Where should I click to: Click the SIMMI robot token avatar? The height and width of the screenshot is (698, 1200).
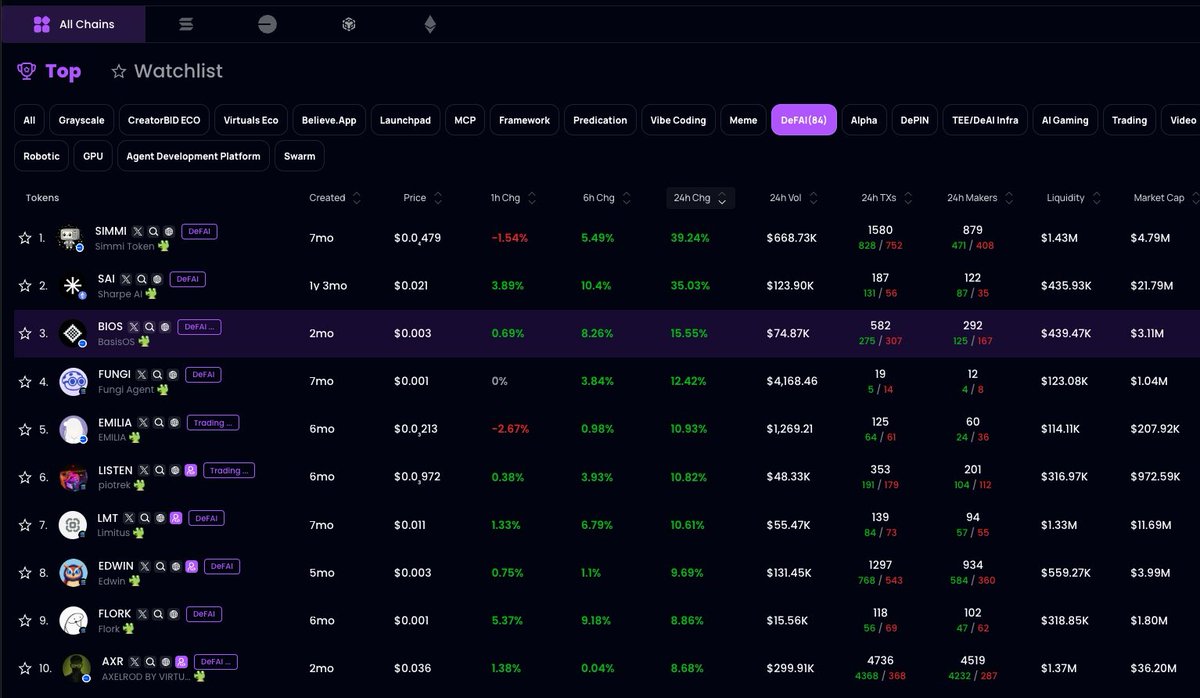coord(71,238)
